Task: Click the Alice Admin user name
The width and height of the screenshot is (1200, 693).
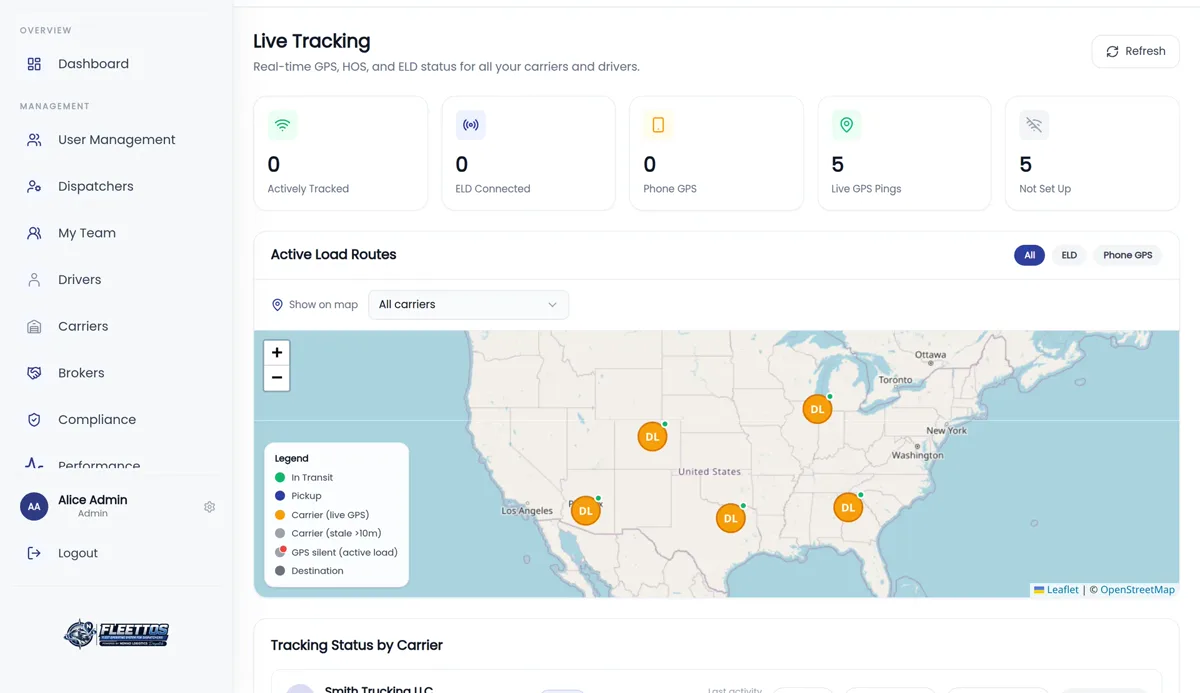Action: (92, 500)
